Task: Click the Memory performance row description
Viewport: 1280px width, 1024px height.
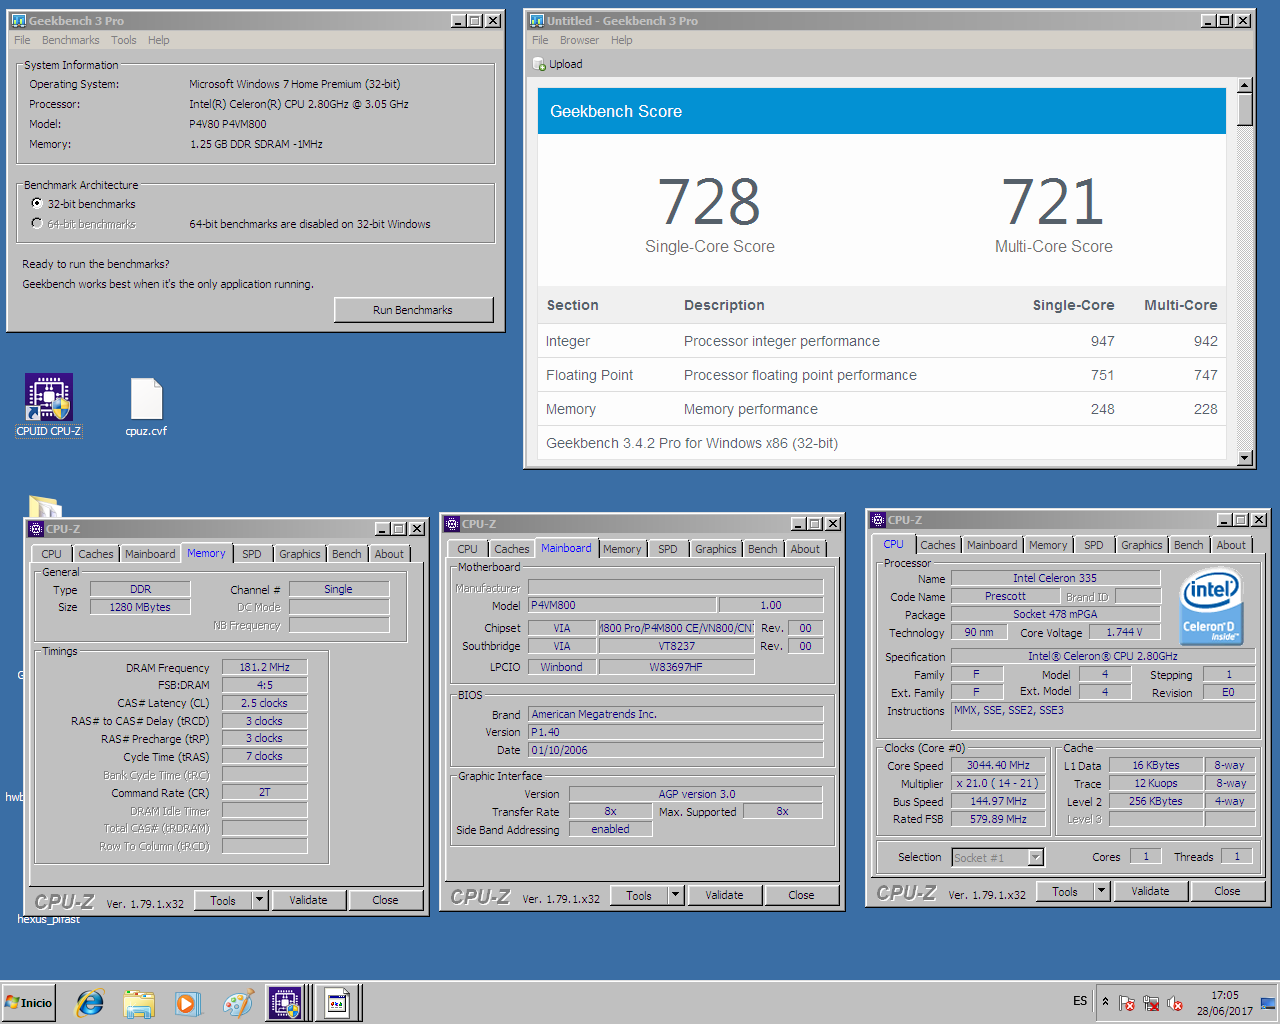Action: point(751,409)
